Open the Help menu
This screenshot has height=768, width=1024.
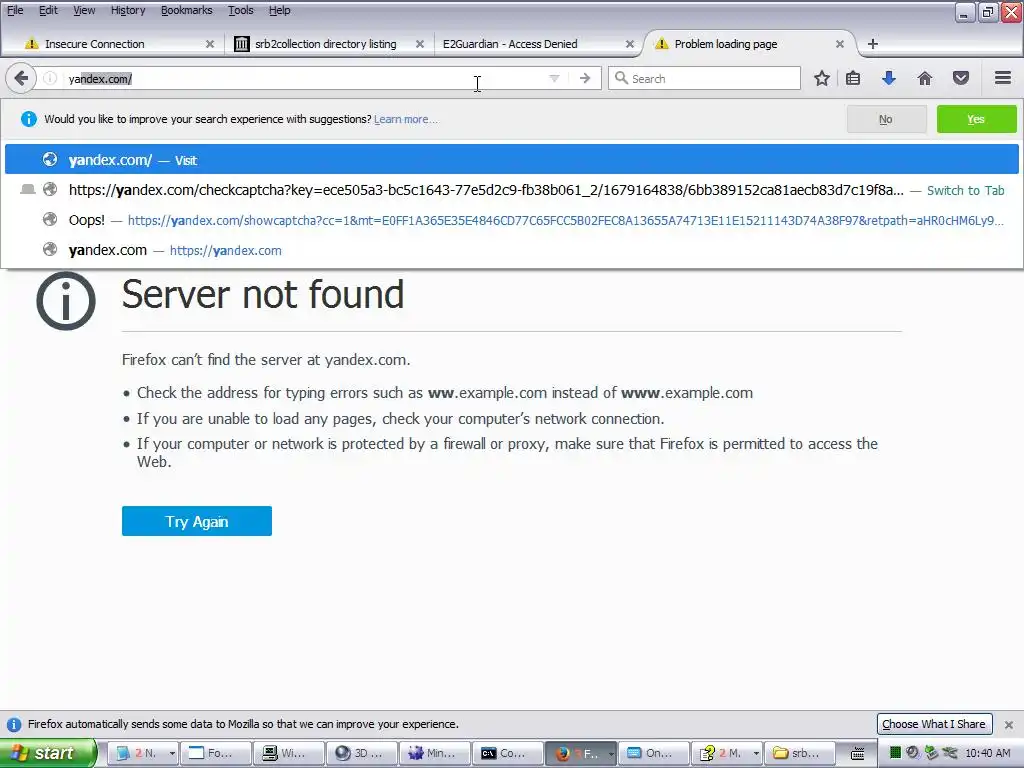[x=280, y=10]
